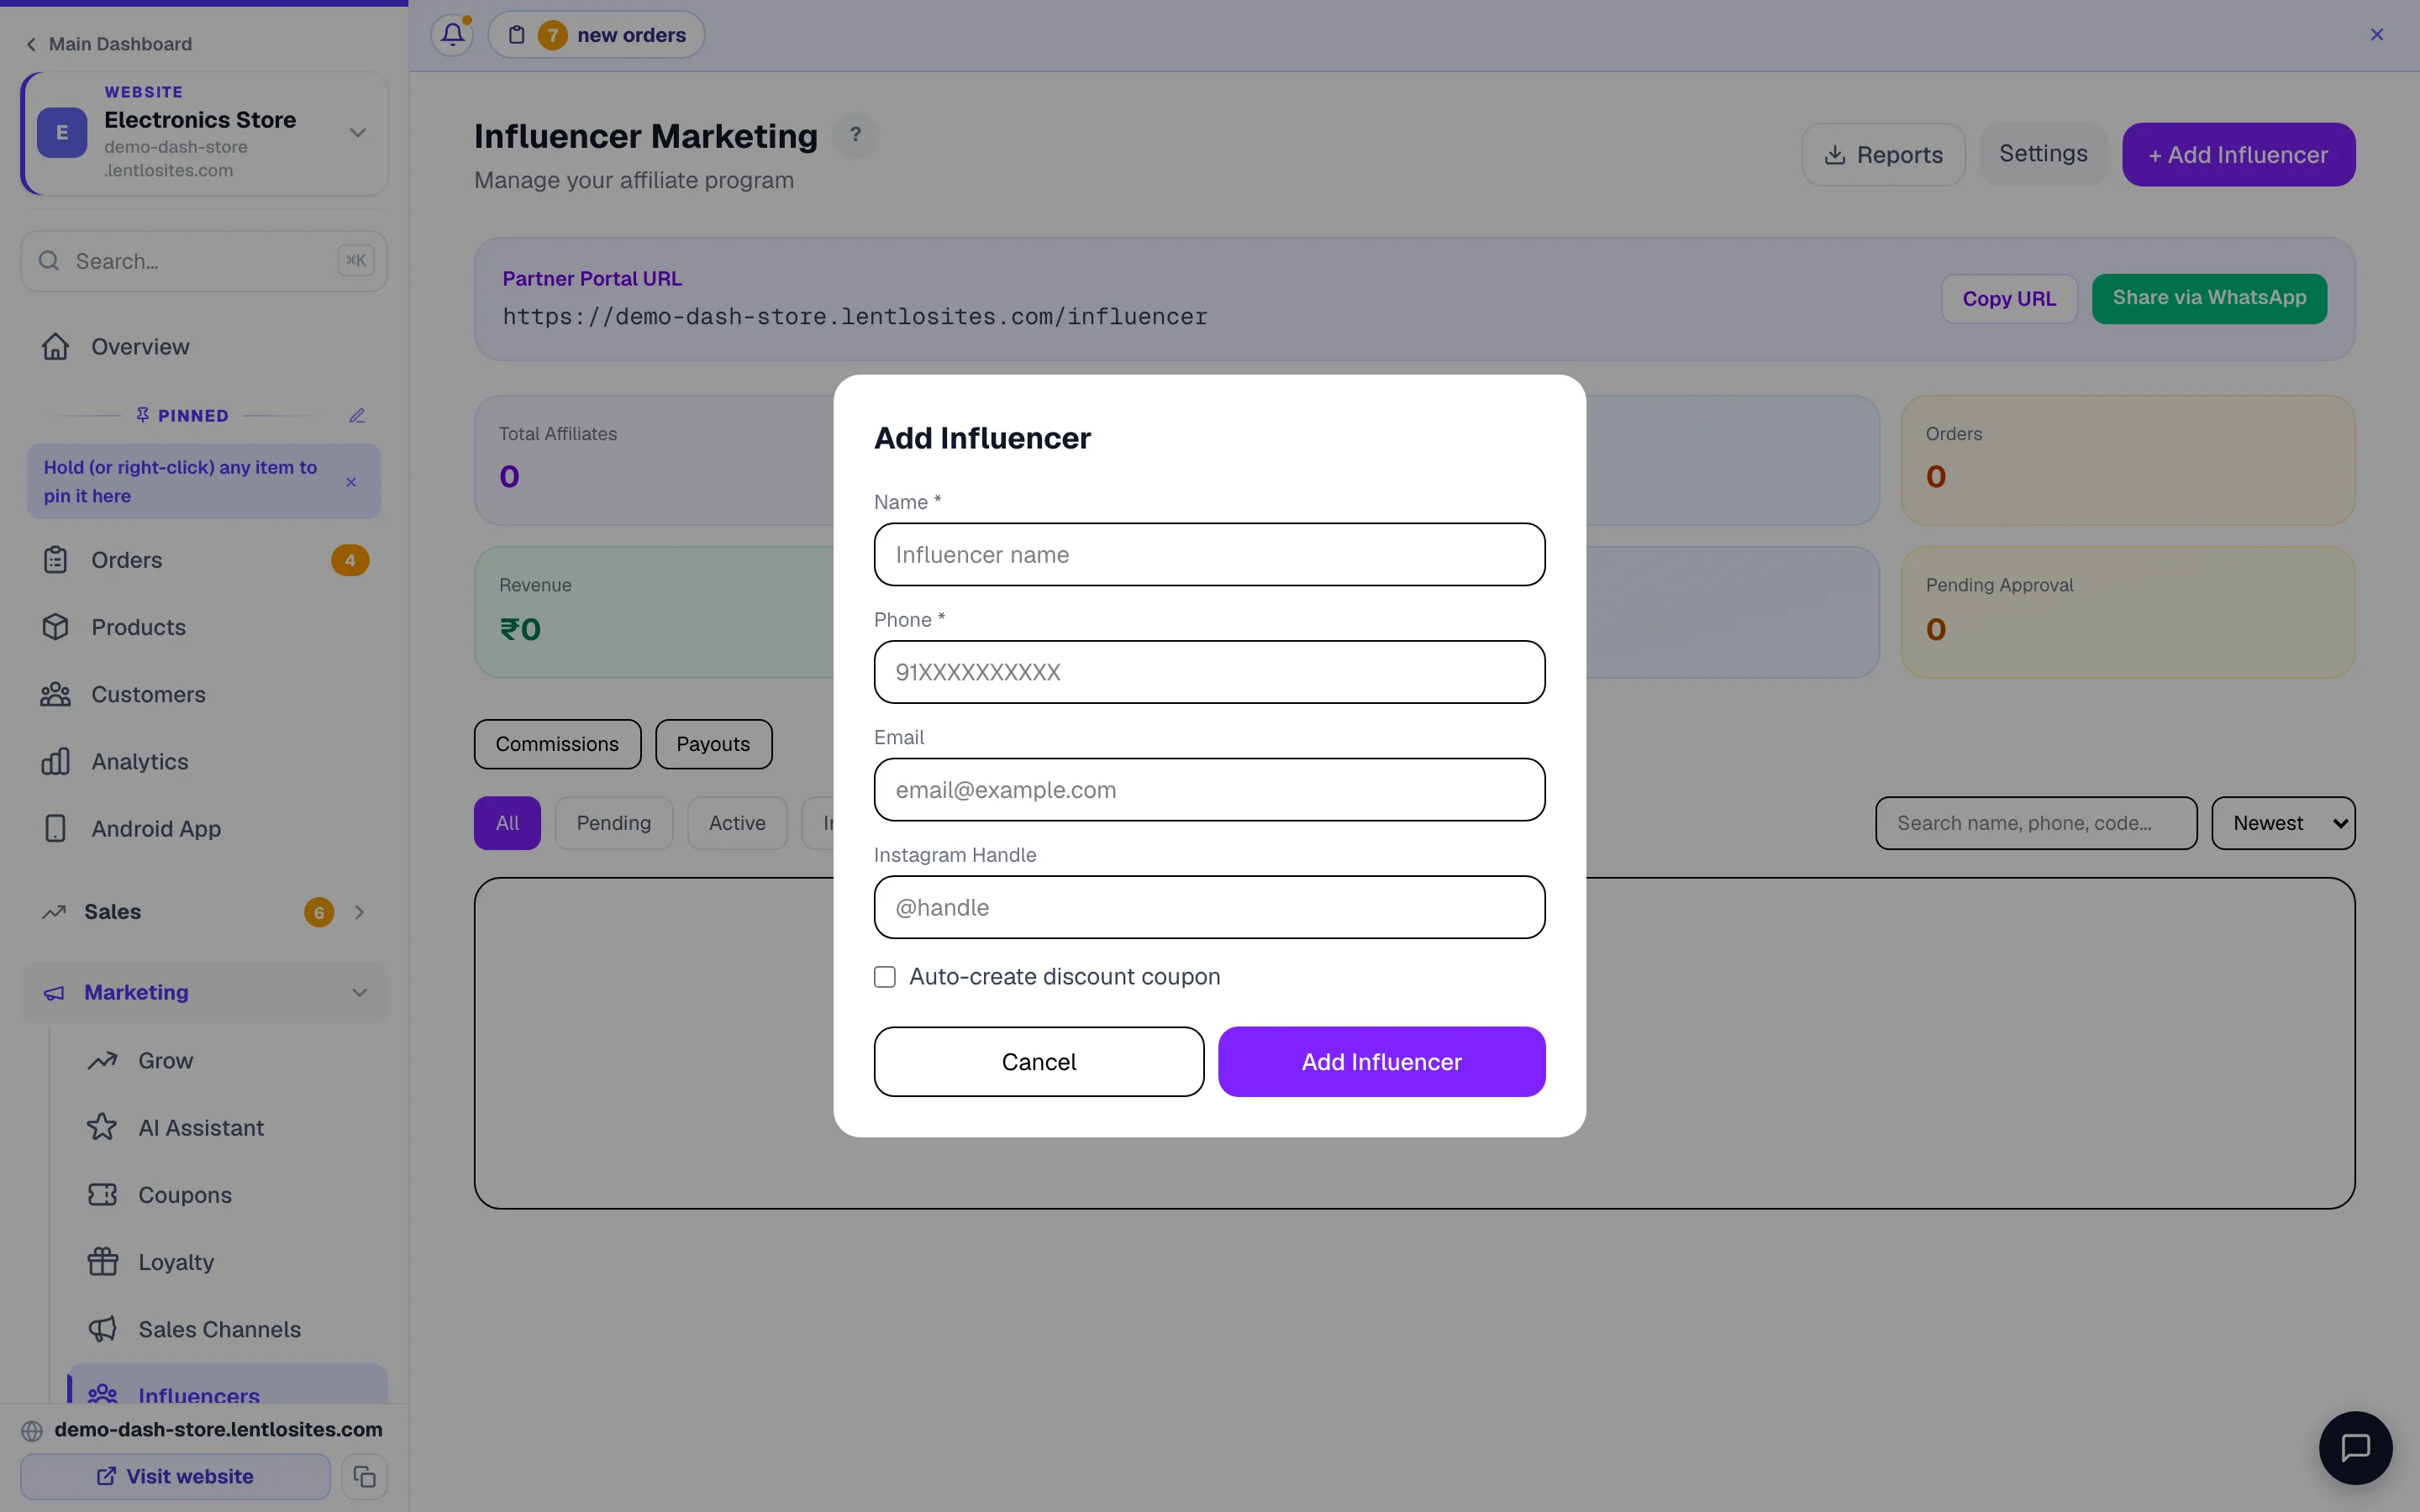Viewport: 2420px width, 1512px height.
Task: Click the Coupons ticket icon
Action: 103,1195
